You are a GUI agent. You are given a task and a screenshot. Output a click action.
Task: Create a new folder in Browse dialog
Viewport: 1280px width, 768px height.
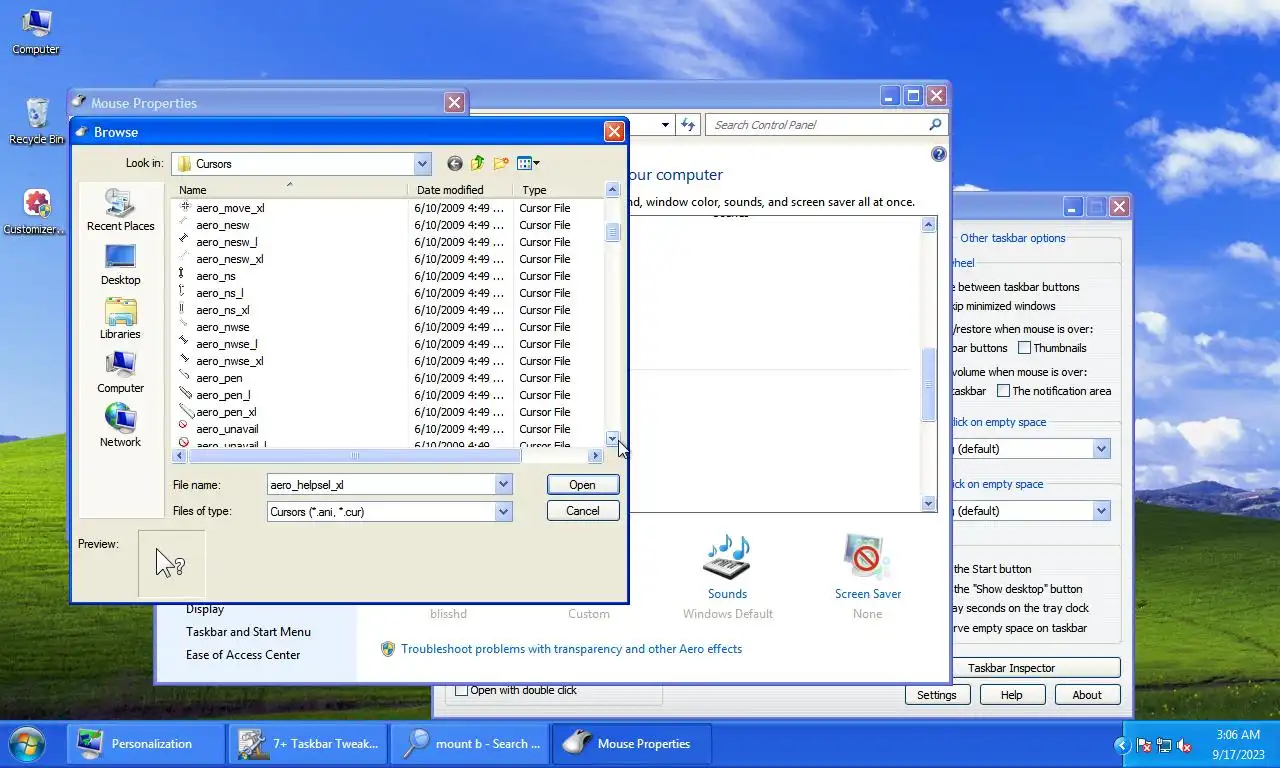501,163
